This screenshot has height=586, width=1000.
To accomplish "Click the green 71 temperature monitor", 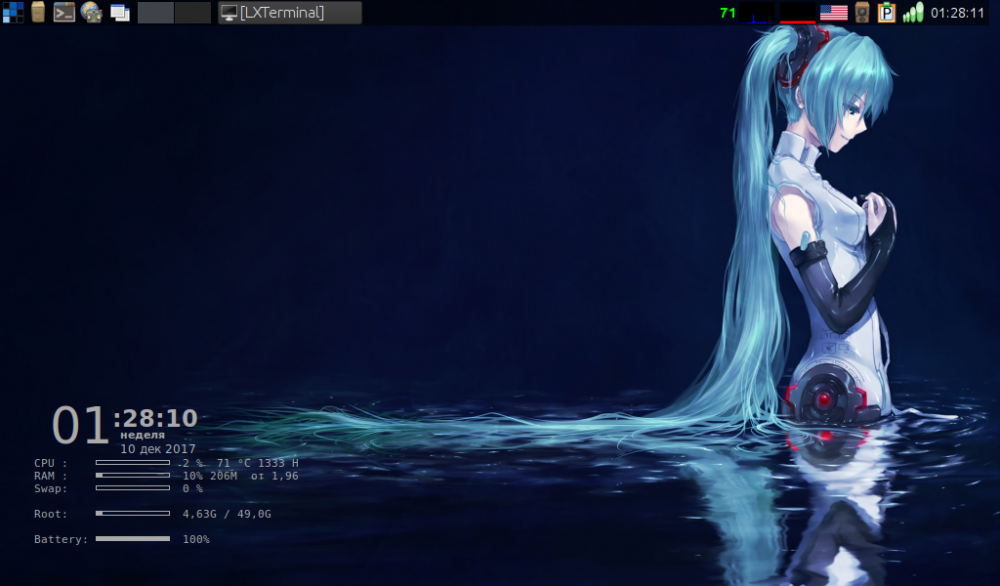I will (727, 12).
